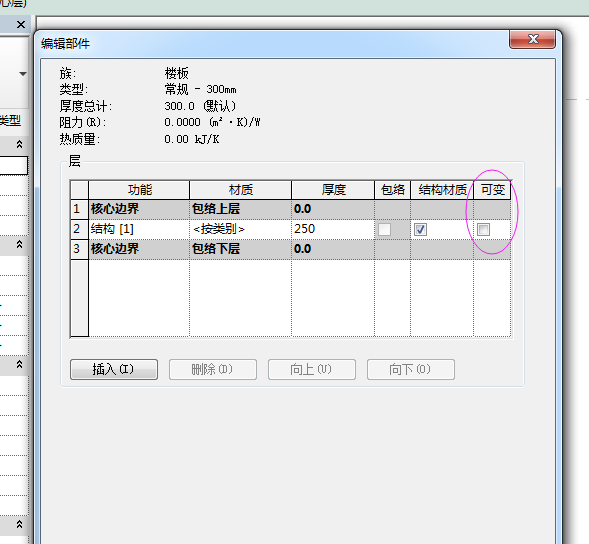Close the left properties panel with the black X
The width and height of the screenshot is (589, 544).
point(21,25)
